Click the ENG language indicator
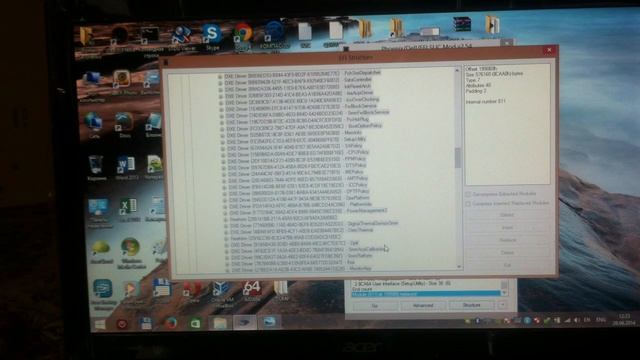 [x=600, y=320]
